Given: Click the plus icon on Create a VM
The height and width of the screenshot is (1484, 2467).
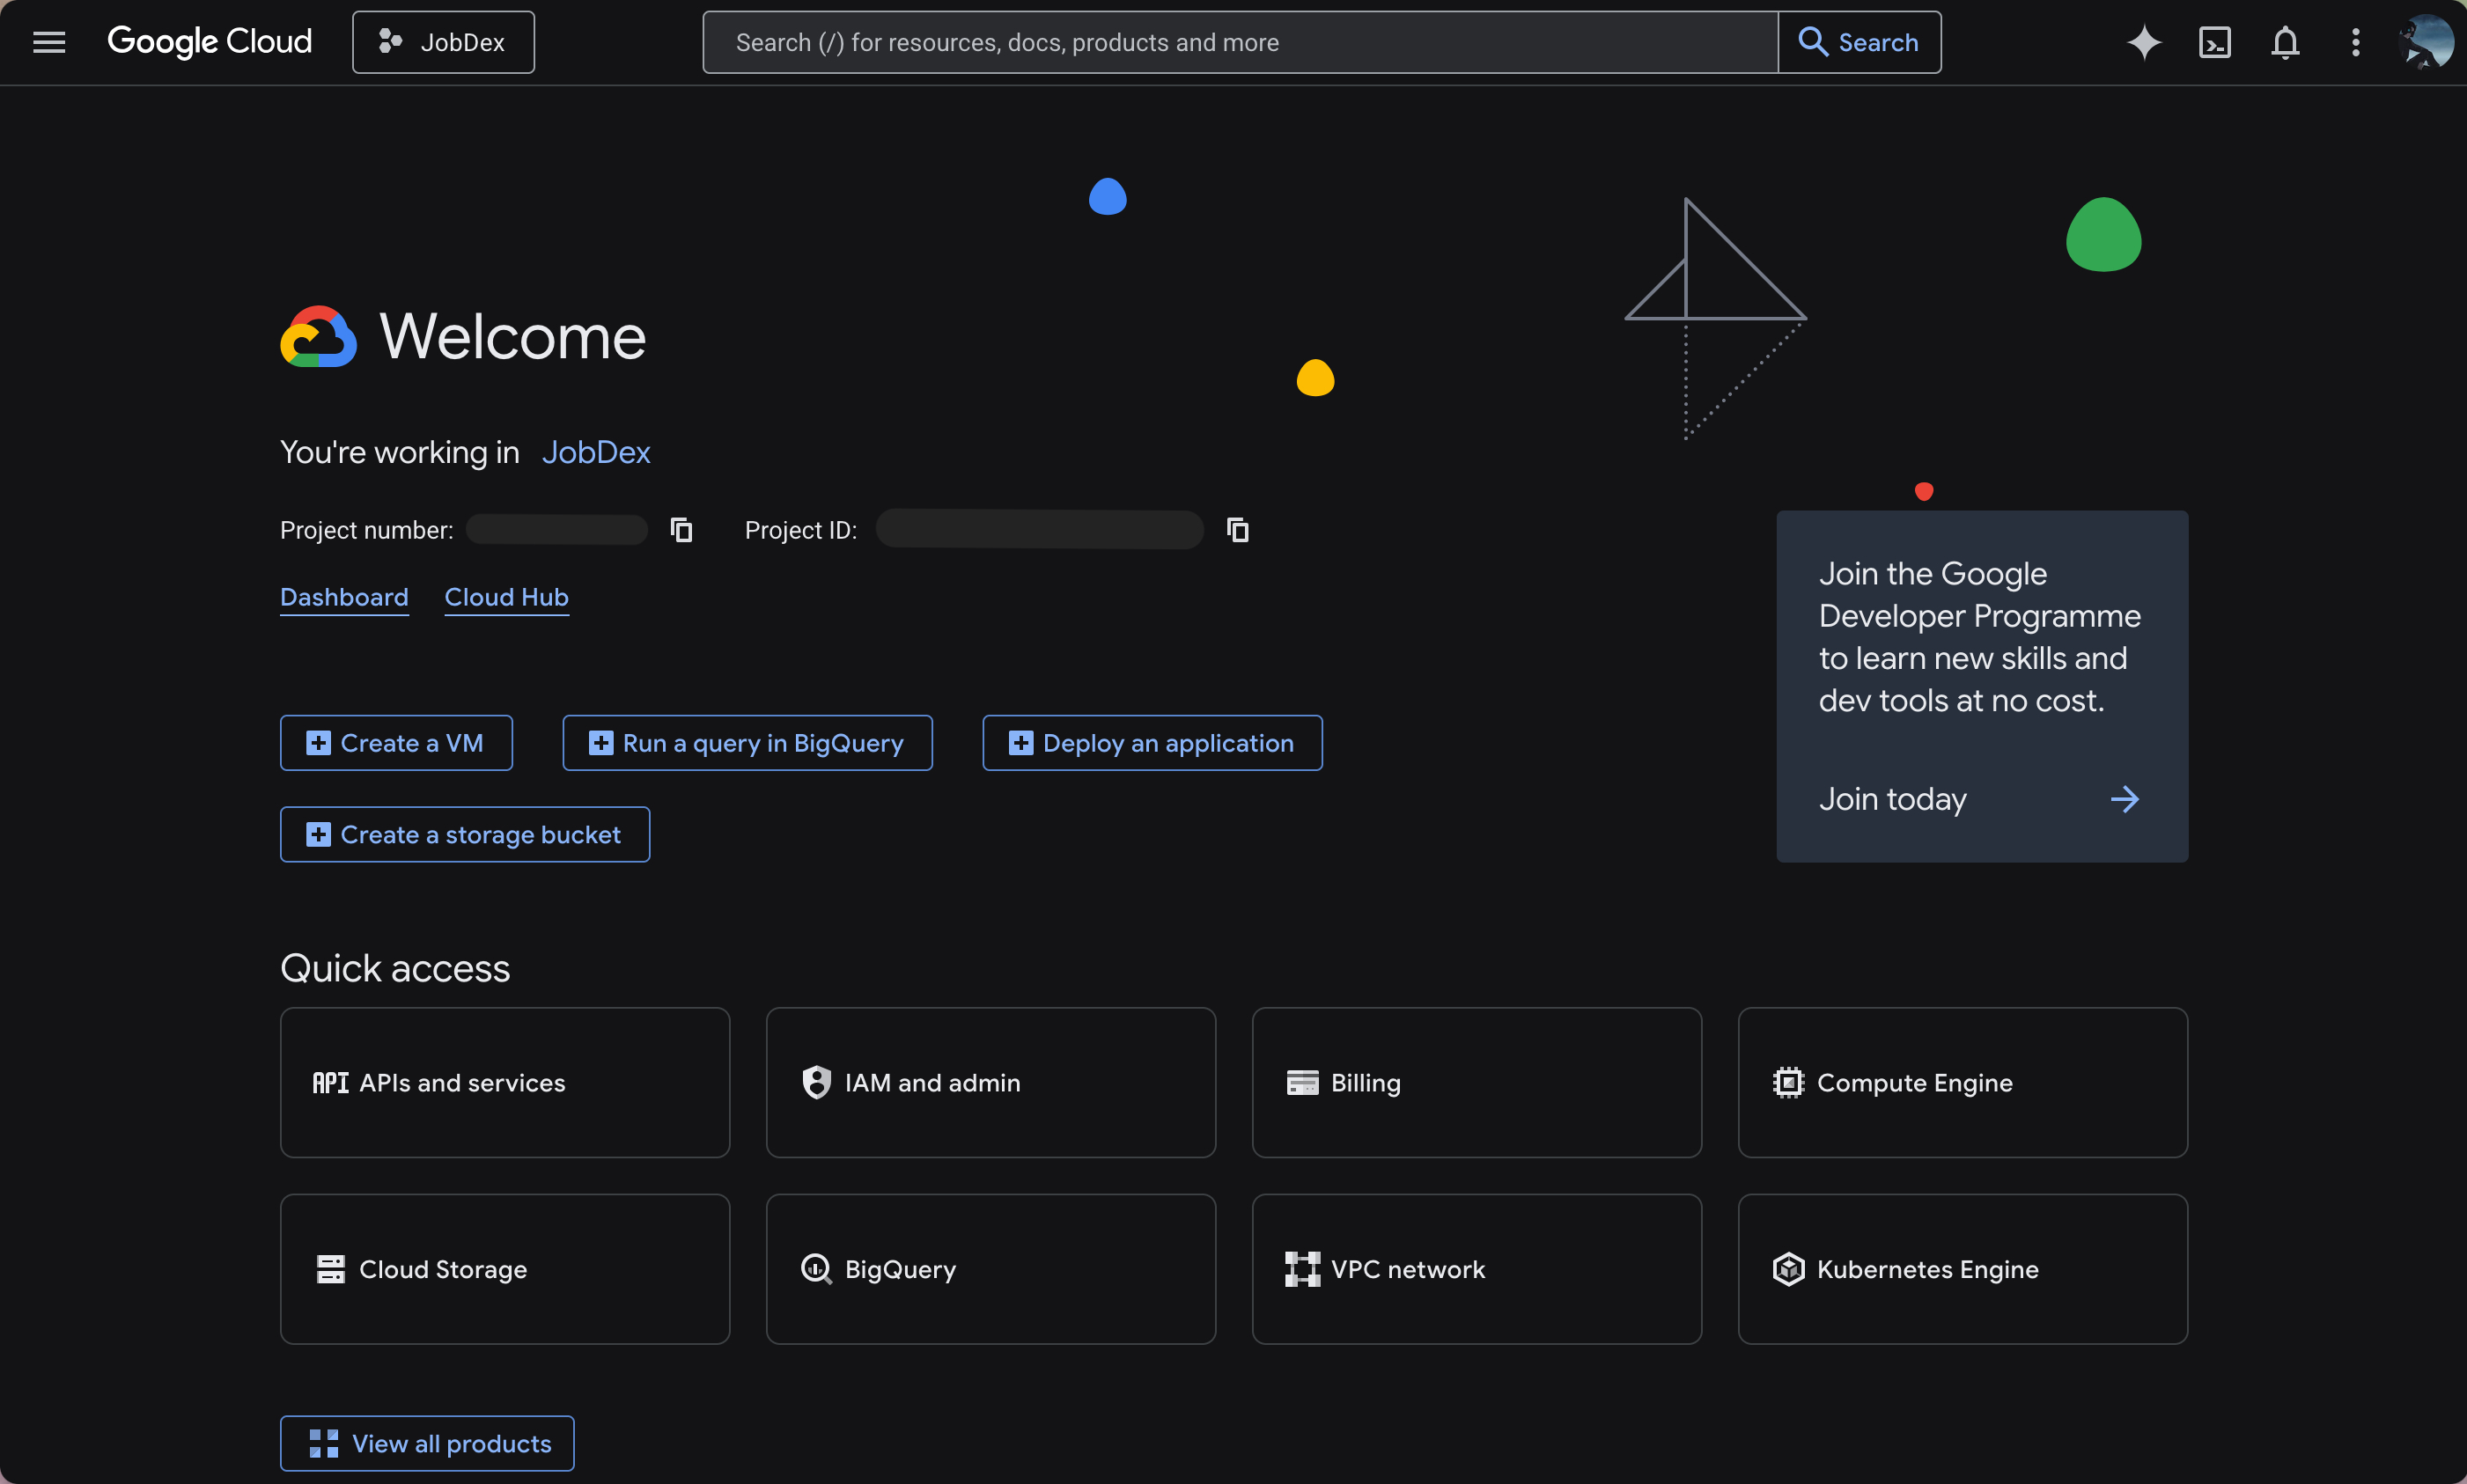Looking at the screenshot, I should click(x=318, y=743).
